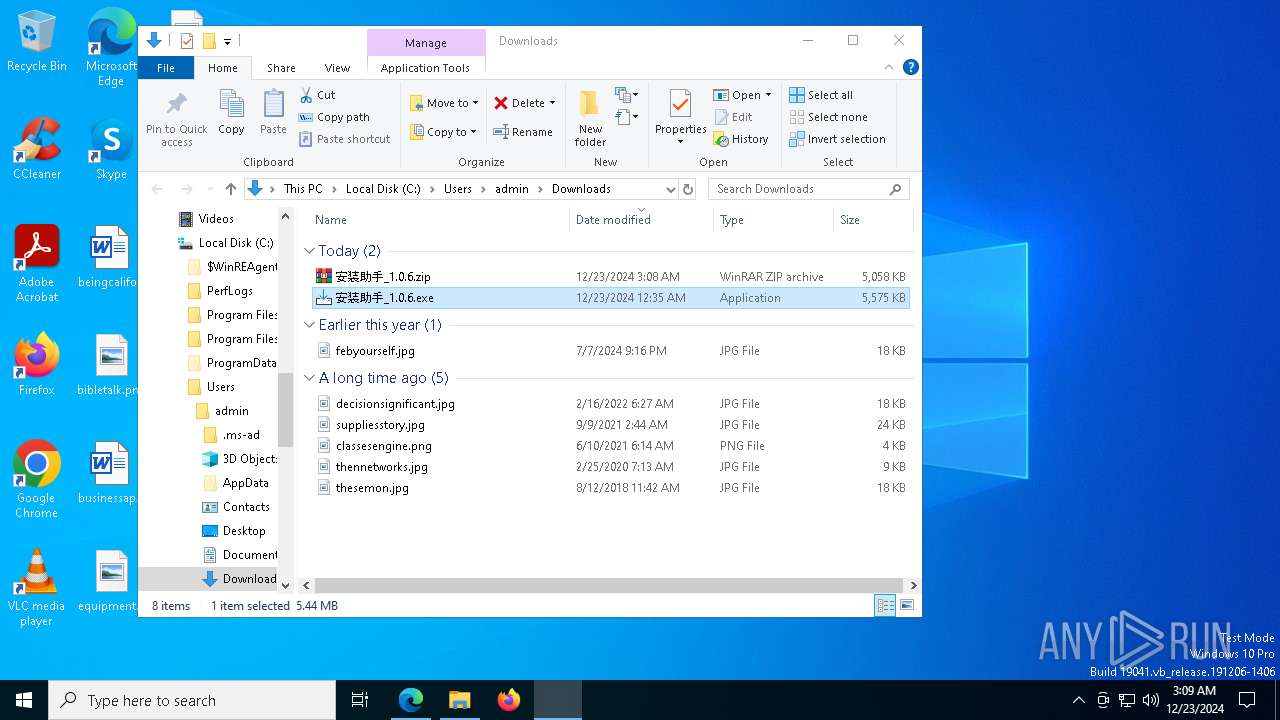Viewport: 1280px width, 720px height.
Task: Switch to the Share tab
Action: pos(281,68)
